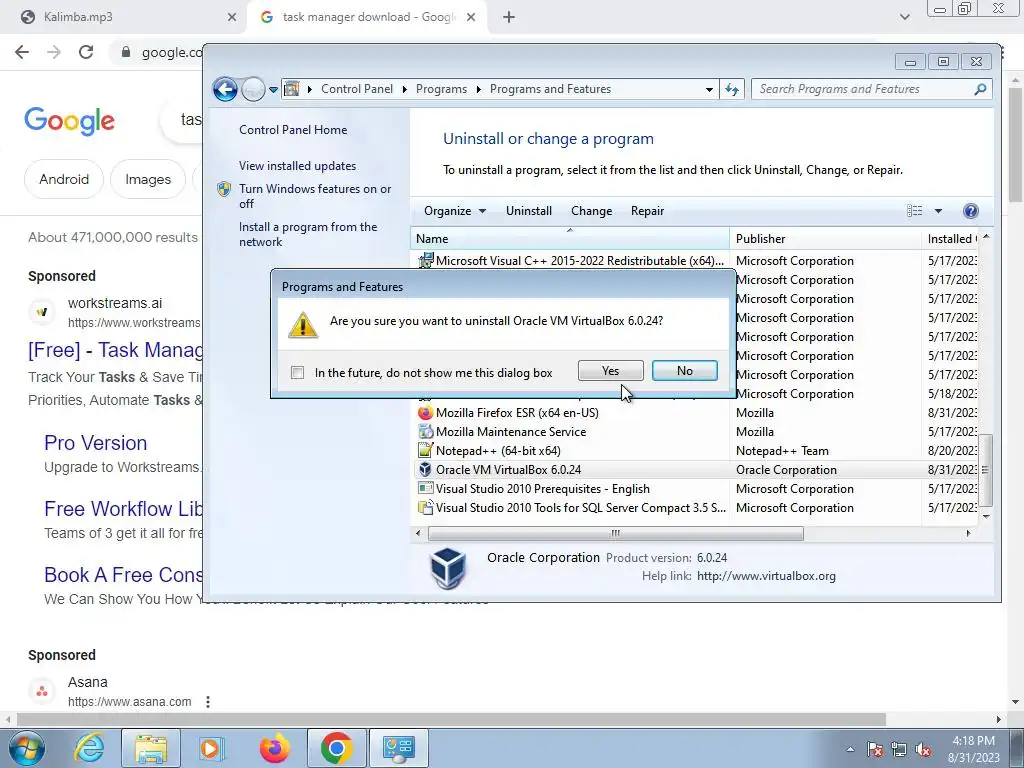The image size is (1024, 768).
Task: Select Mozilla Firefox ESR row
Action: (696, 413)
